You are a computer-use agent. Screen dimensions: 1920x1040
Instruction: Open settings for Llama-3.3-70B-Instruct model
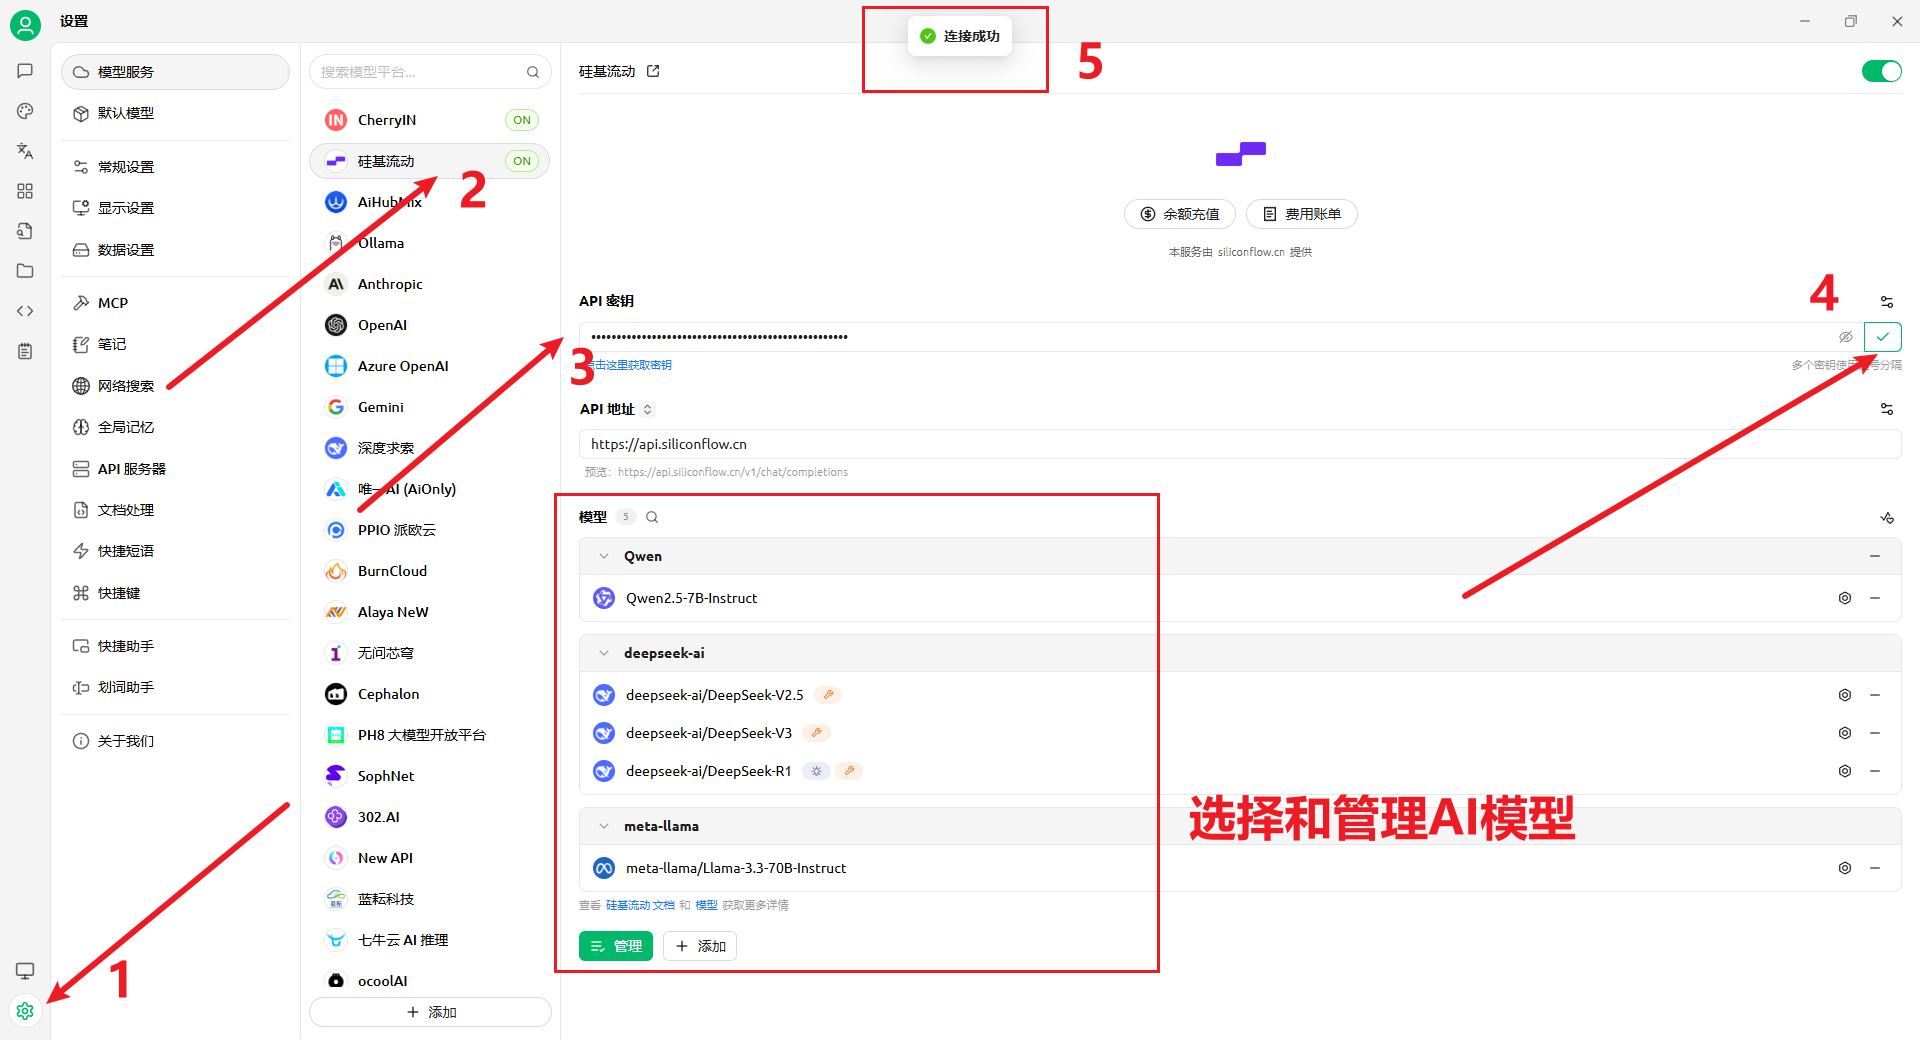(x=1845, y=868)
